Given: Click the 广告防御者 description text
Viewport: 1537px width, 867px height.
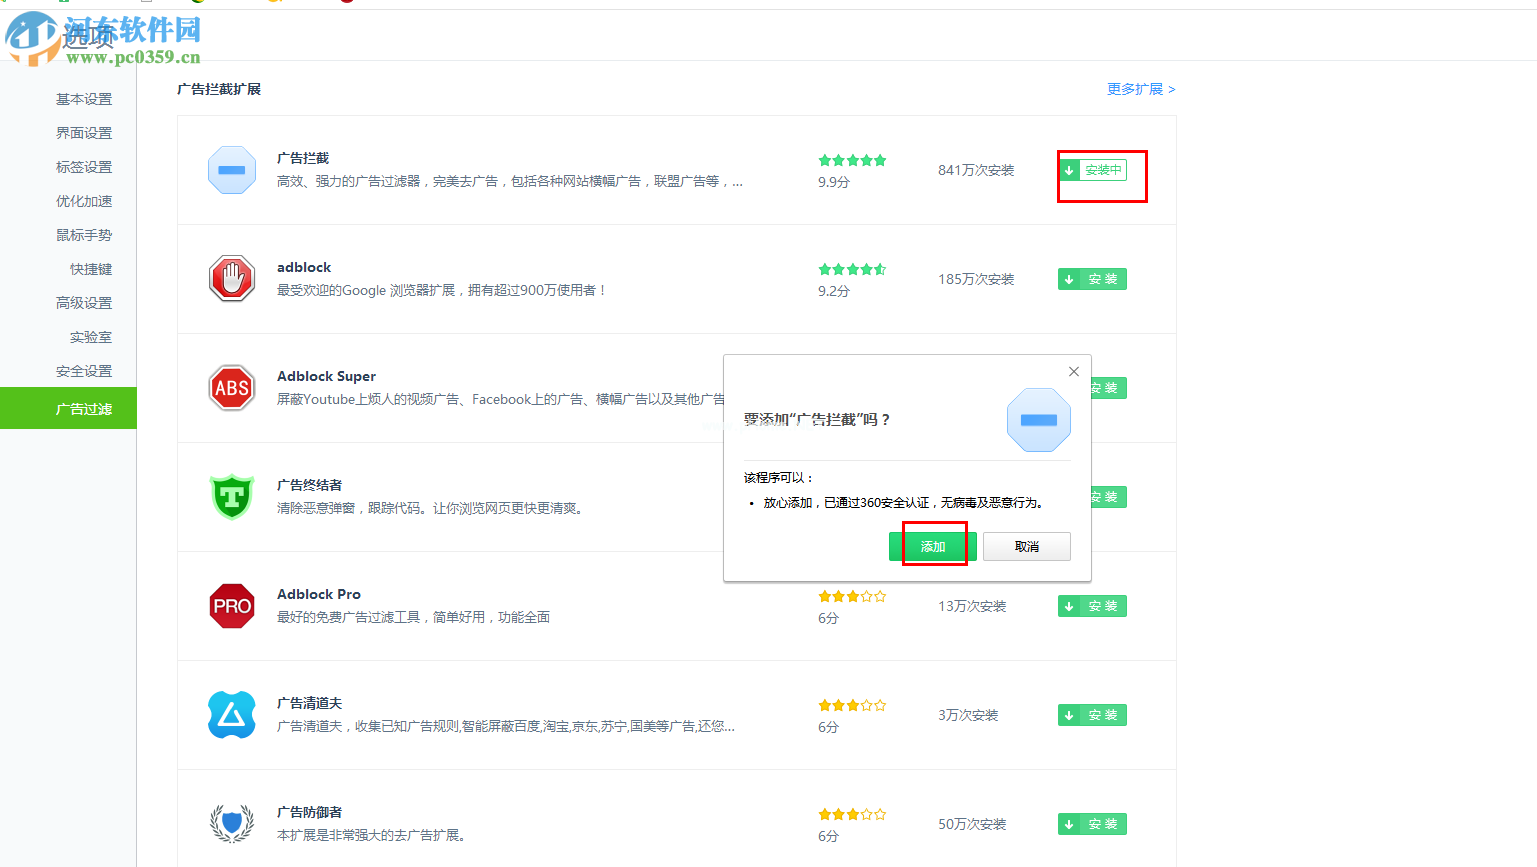Looking at the screenshot, I should coord(371,835).
